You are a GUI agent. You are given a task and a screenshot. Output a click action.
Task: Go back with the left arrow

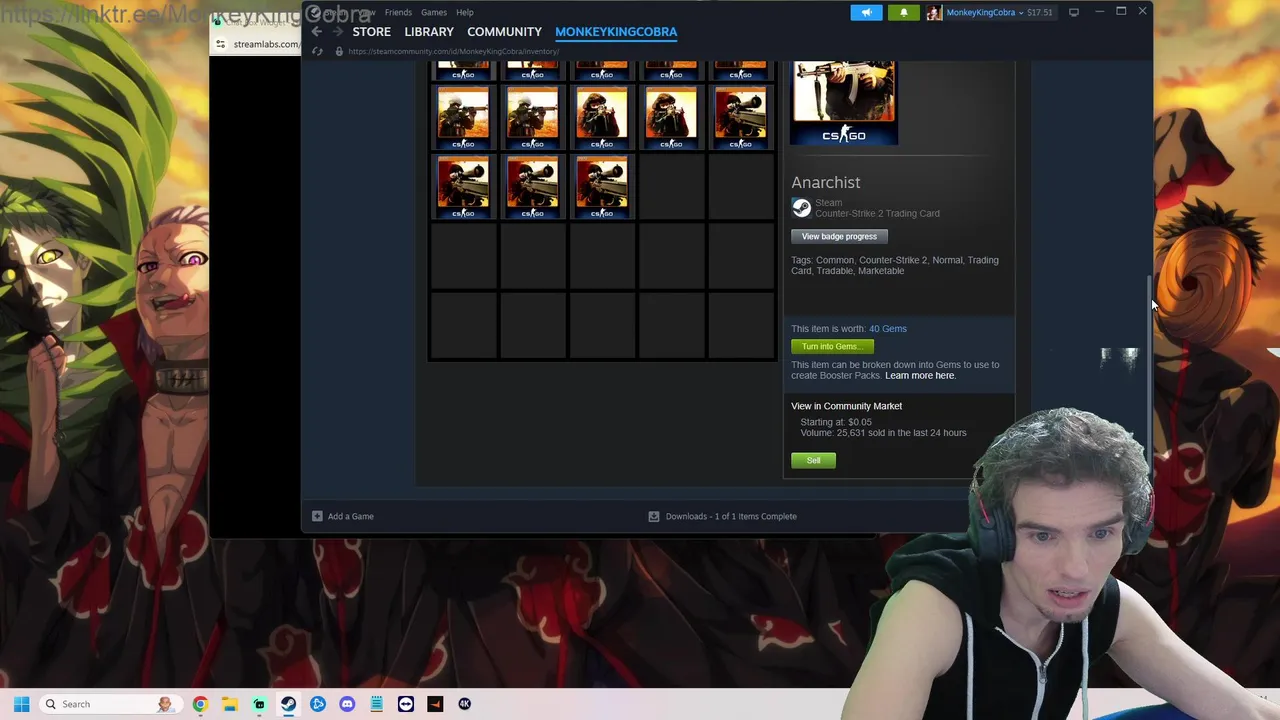(x=317, y=32)
